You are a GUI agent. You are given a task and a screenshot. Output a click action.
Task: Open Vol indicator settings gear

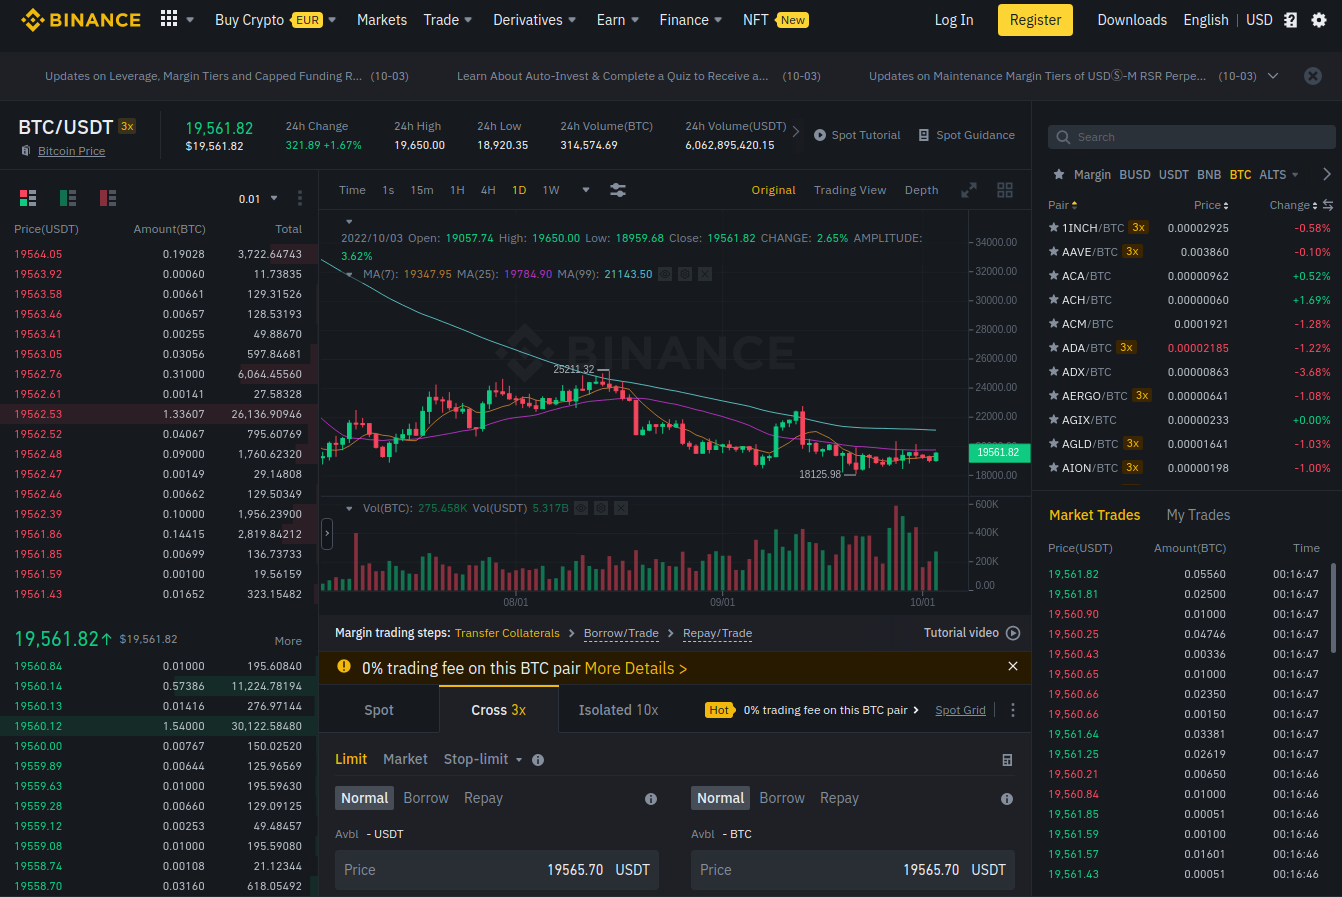(601, 508)
